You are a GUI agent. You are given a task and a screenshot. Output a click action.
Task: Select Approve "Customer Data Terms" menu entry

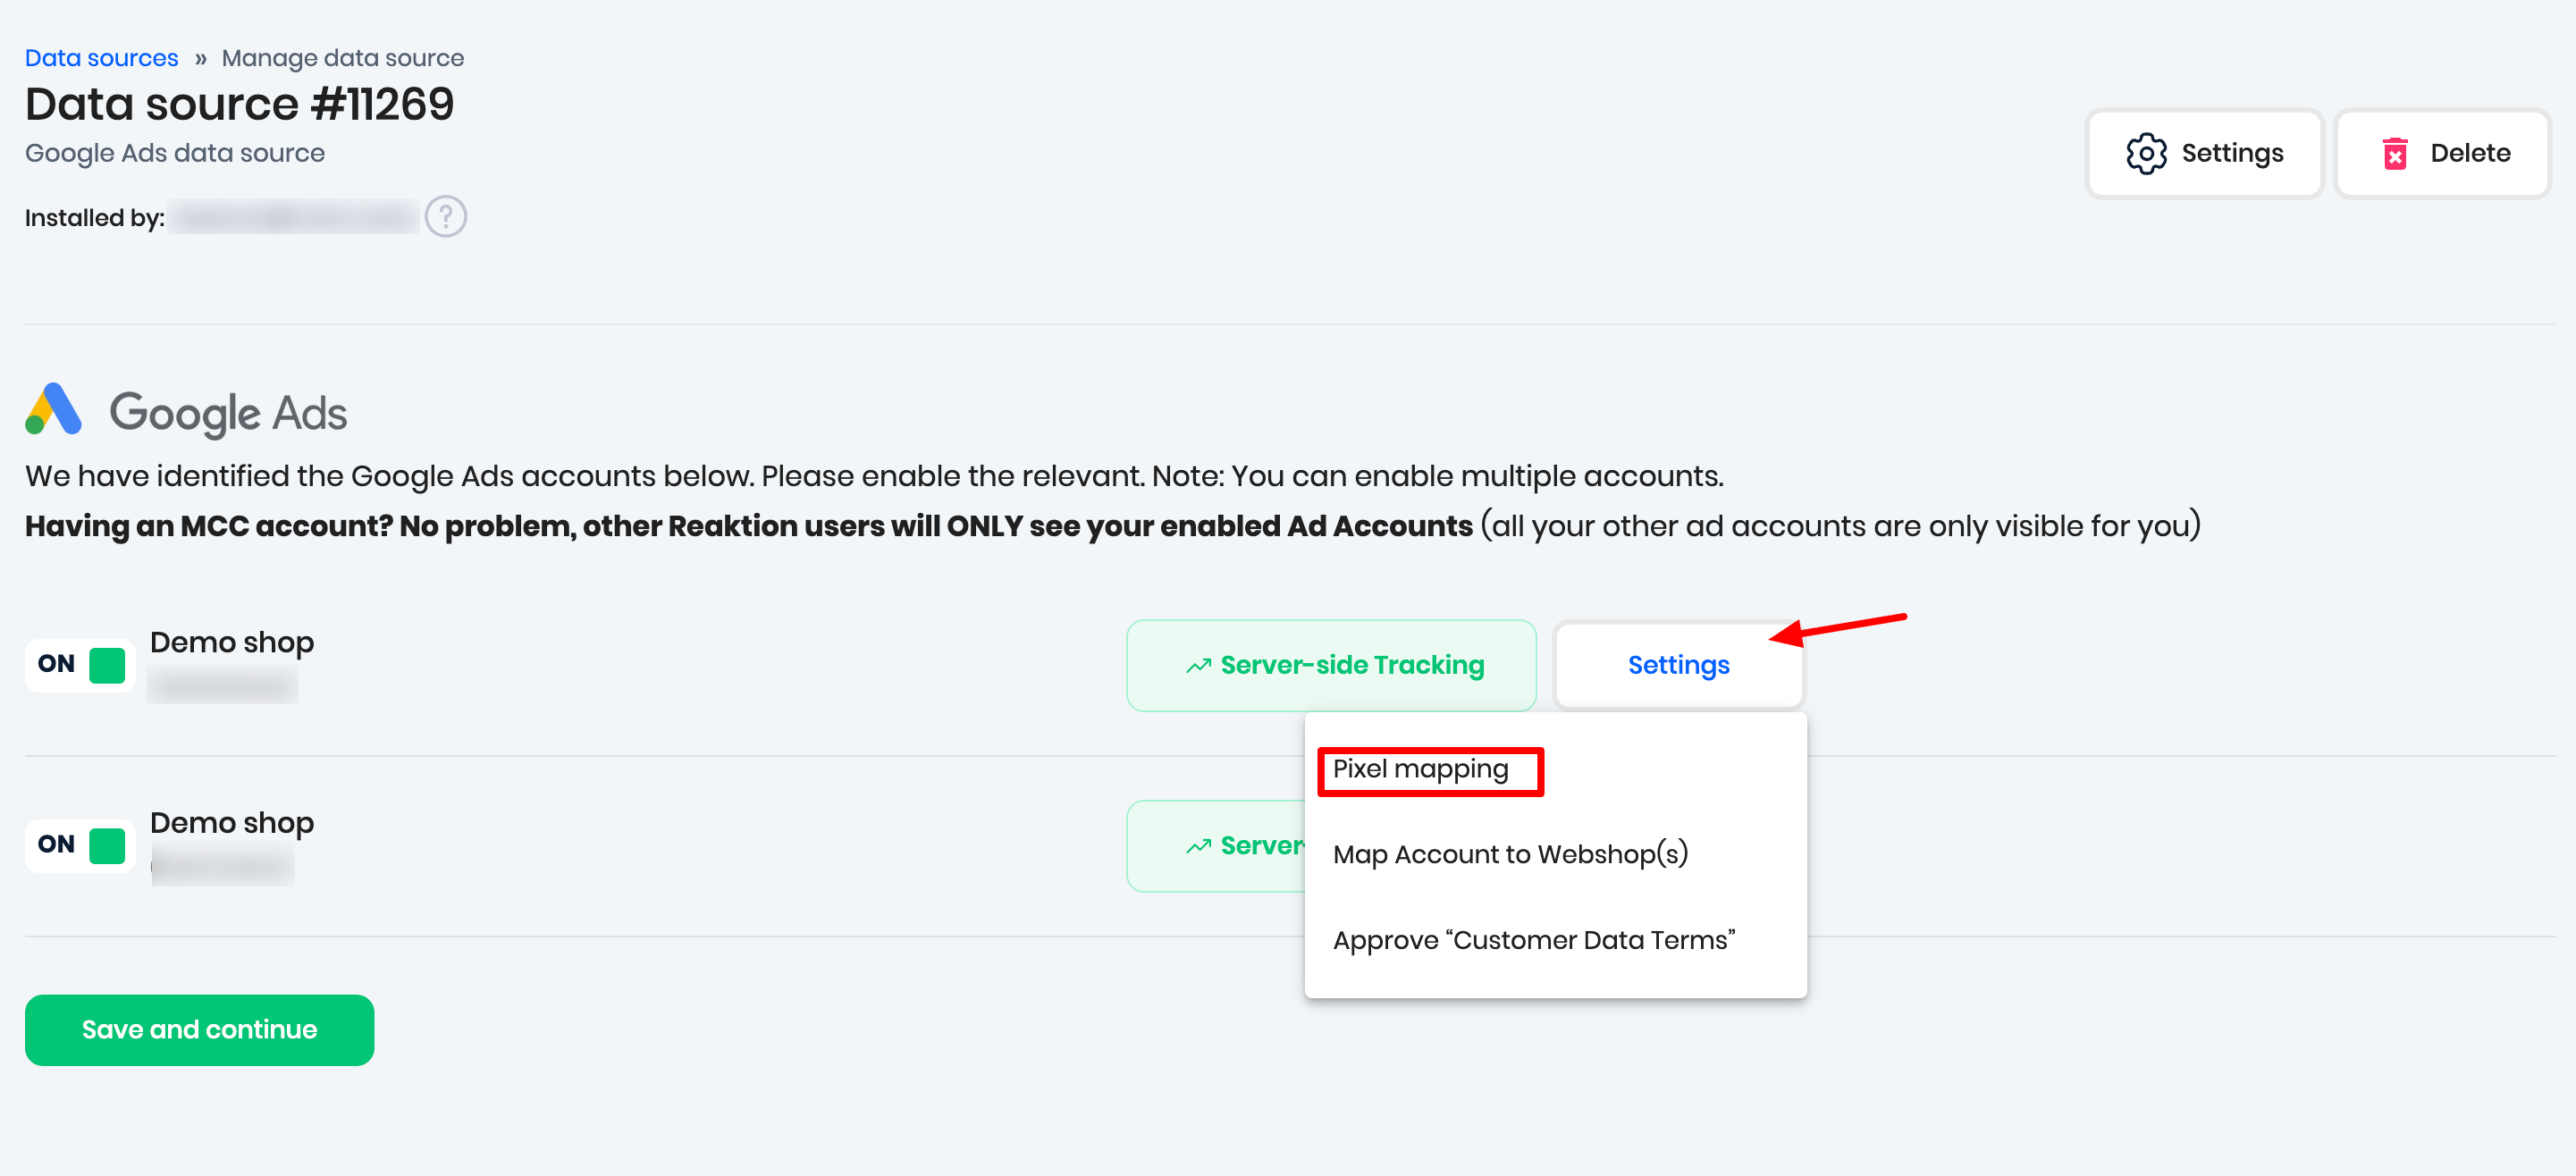[1533, 940]
